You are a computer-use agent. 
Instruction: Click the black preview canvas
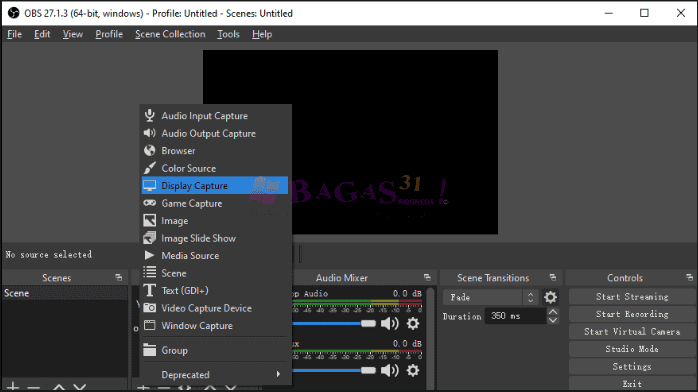pyautogui.click(x=350, y=141)
